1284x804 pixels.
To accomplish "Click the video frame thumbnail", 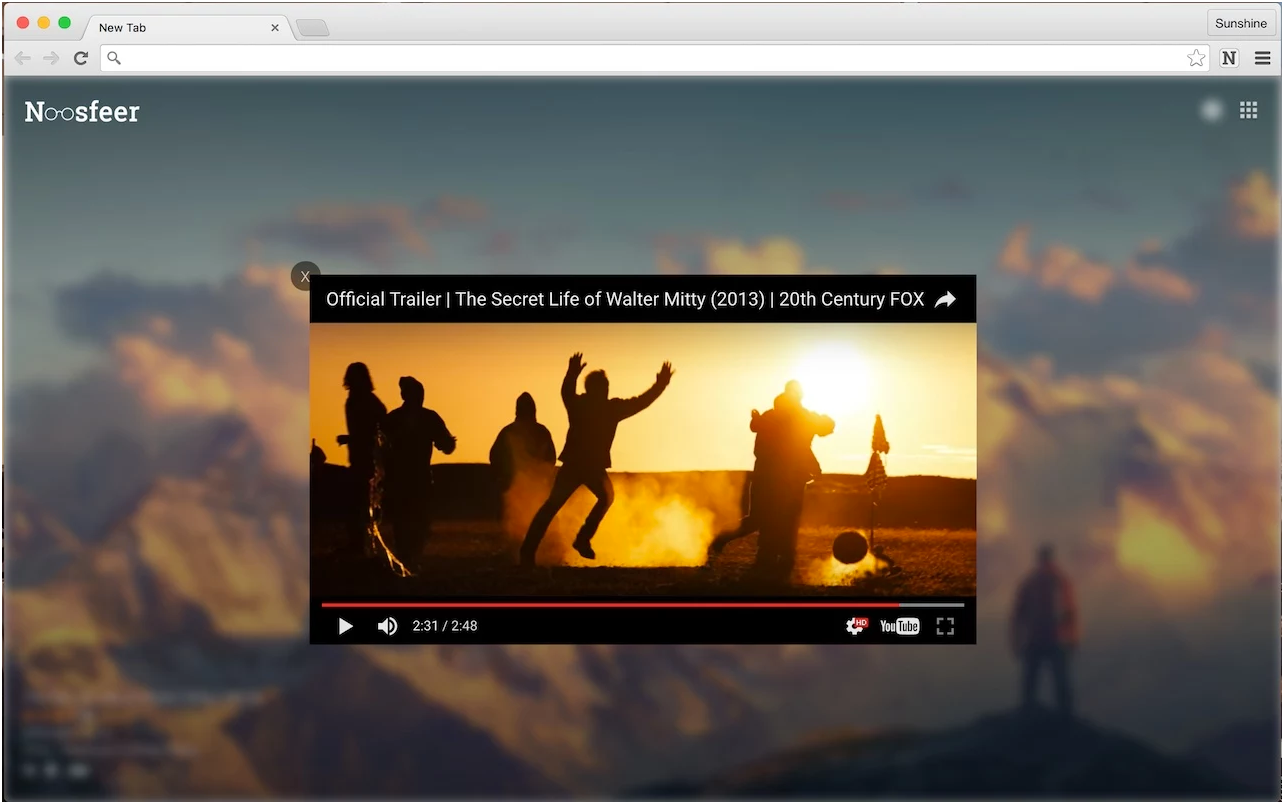I will point(643,460).
